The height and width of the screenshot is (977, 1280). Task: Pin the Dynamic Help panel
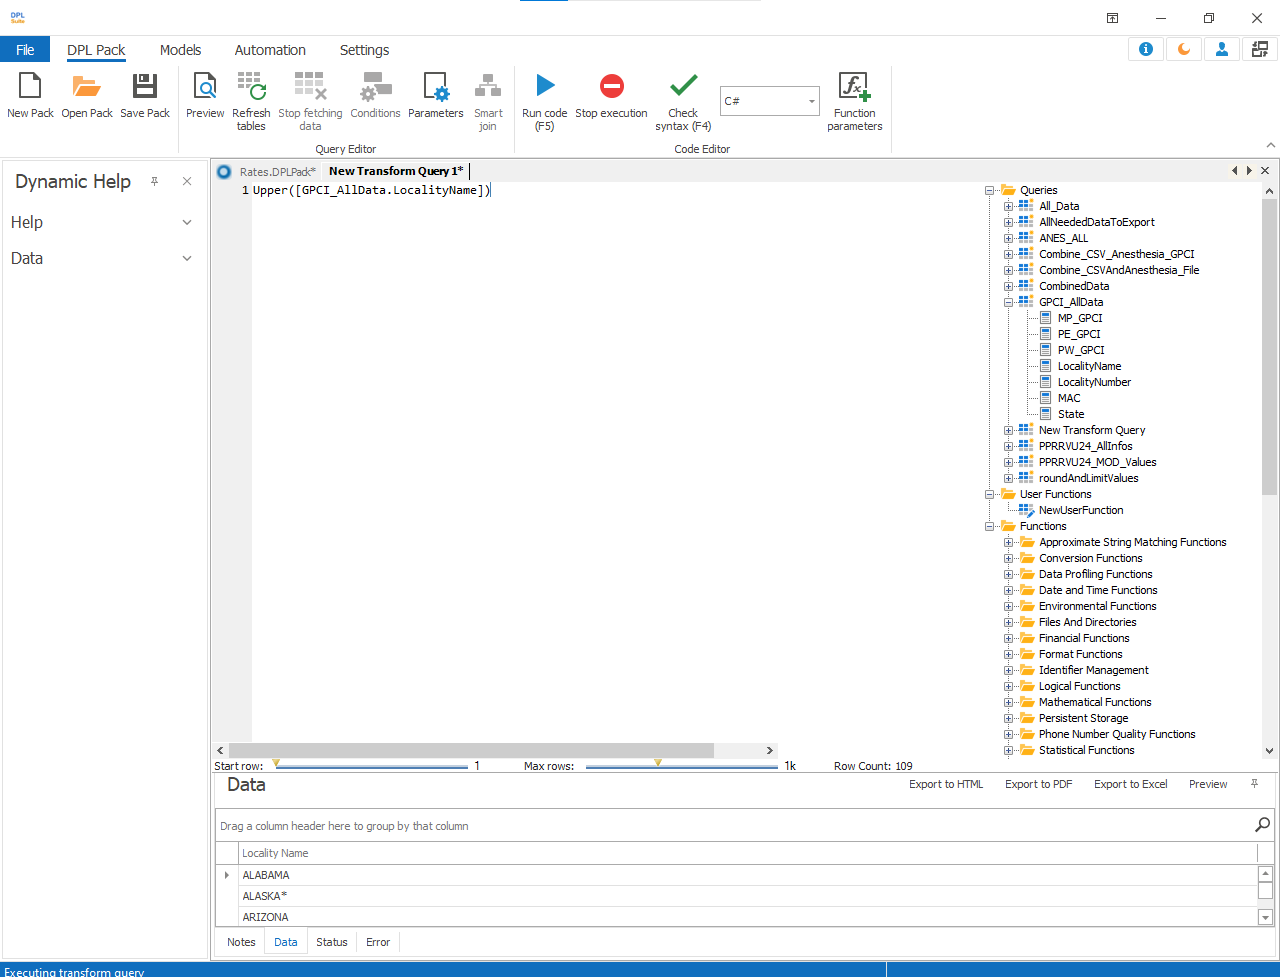click(155, 181)
